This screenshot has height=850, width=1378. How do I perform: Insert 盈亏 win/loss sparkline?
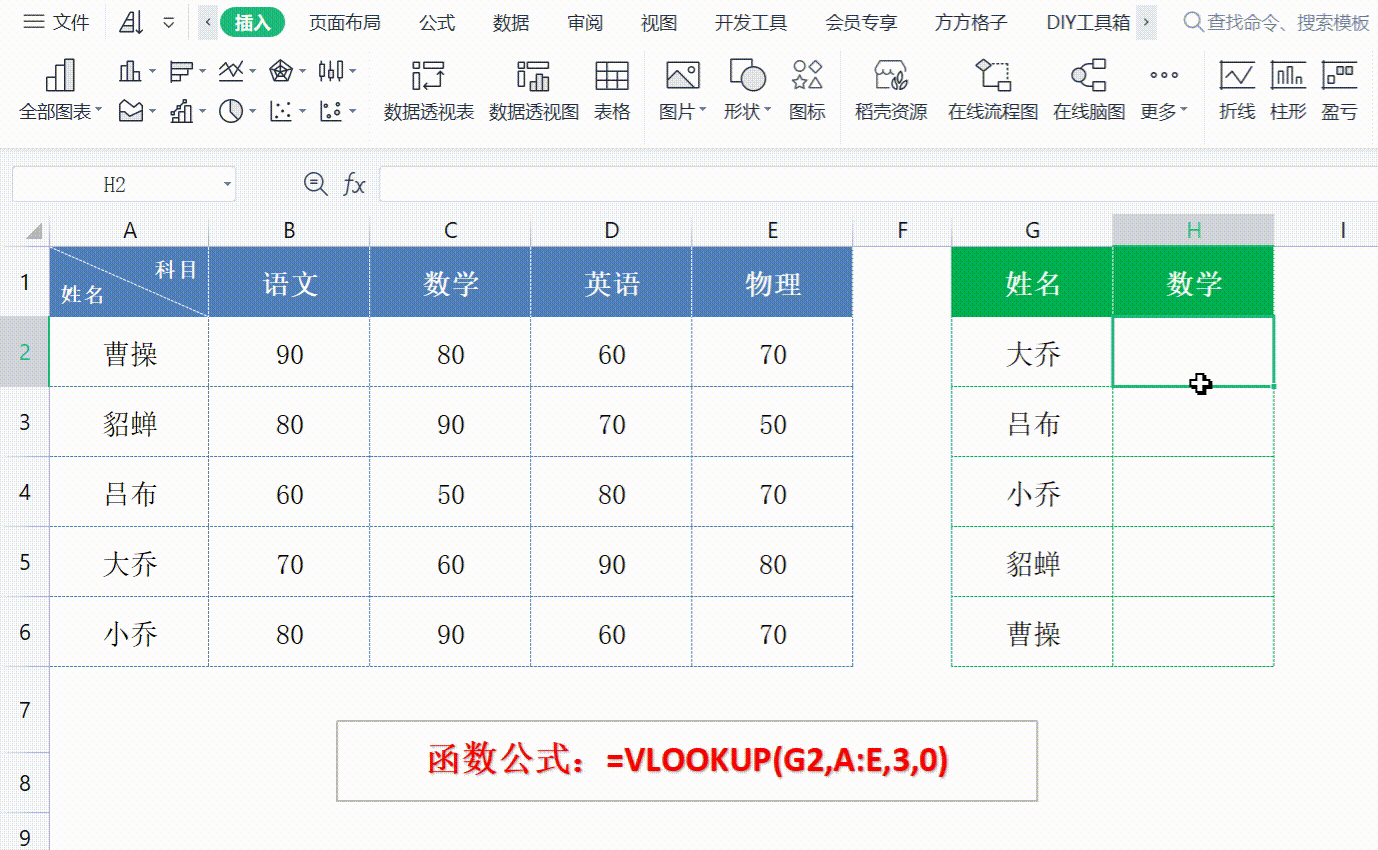[x=1339, y=90]
